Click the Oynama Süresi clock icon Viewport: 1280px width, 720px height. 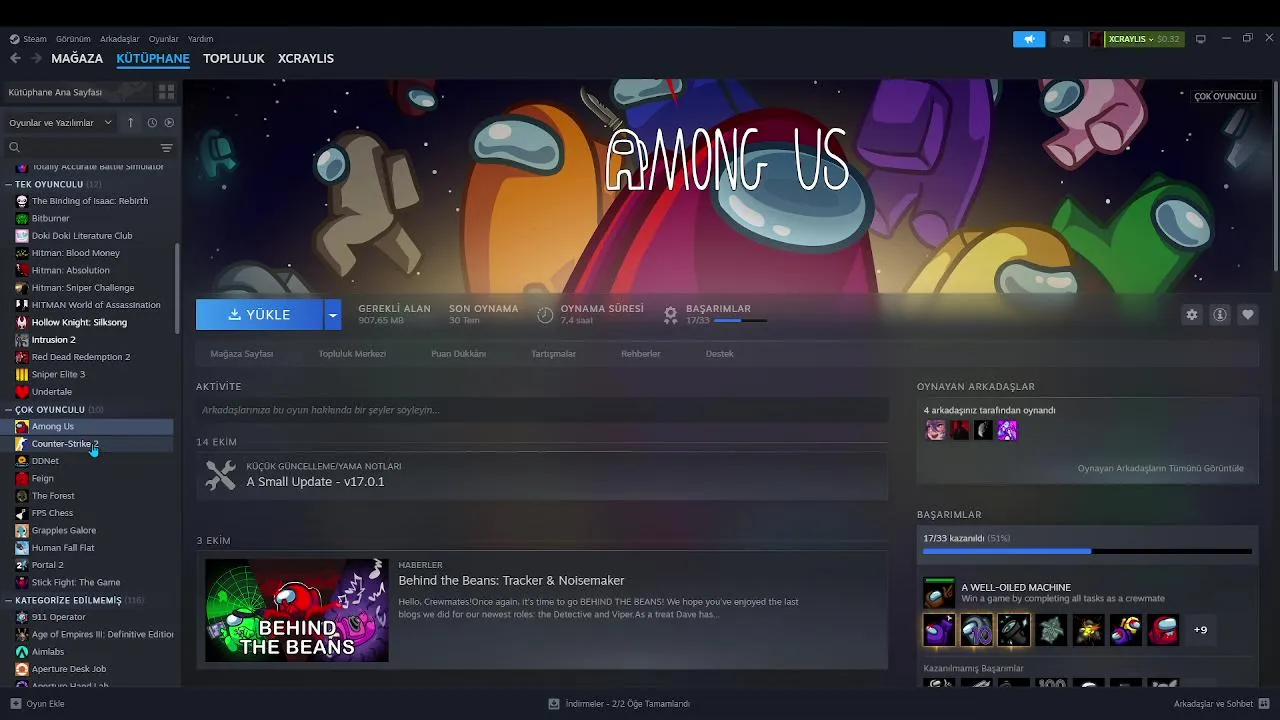(x=545, y=314)
